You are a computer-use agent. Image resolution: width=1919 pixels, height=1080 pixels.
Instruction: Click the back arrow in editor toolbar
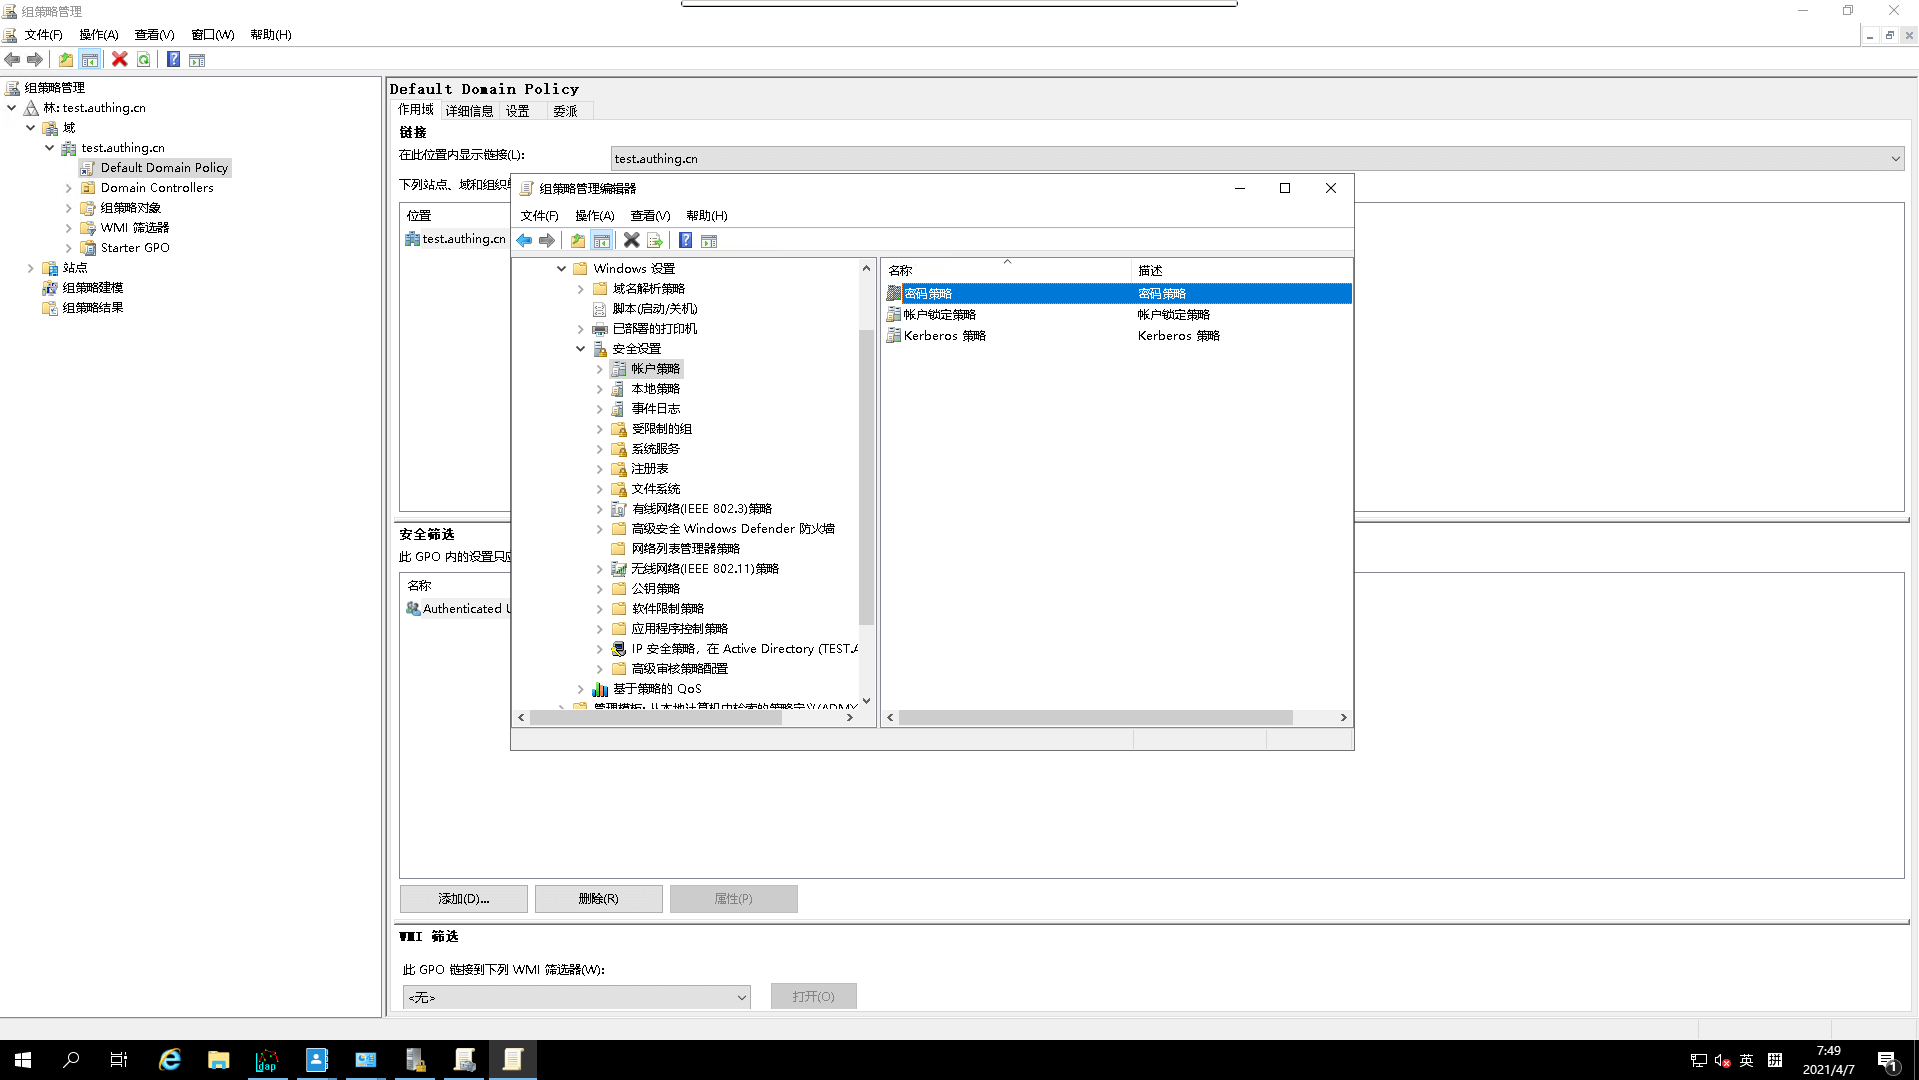click(524, 241)
